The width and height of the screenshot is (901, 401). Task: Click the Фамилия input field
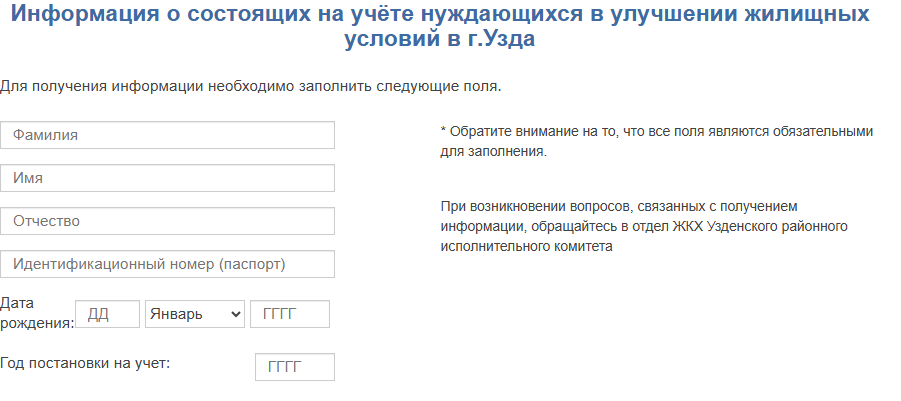[x=167, y=135]
